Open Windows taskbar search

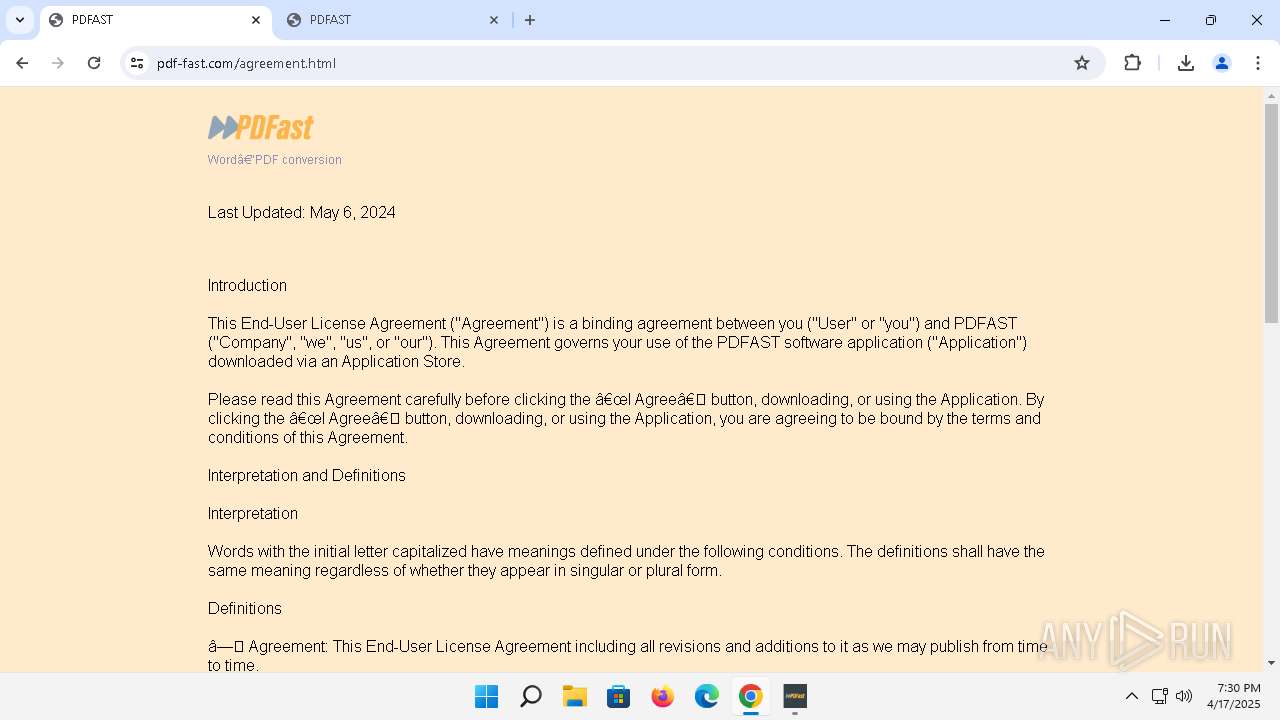531,696
